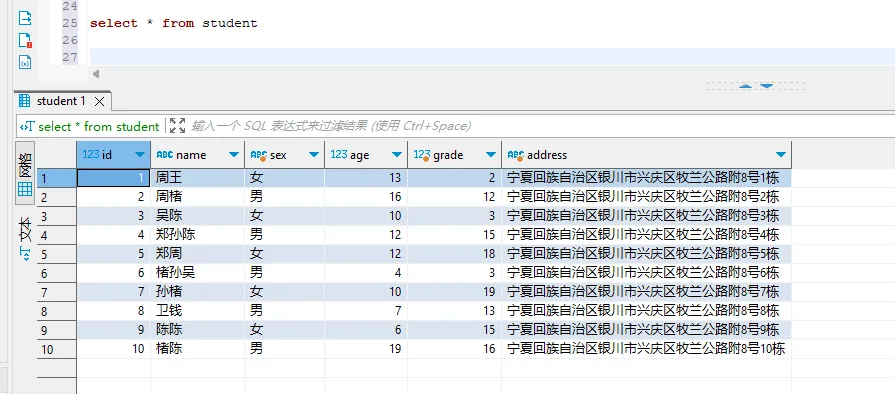Image resolution: width=895 pixels, height=394 pixels.
Task: Click the variables file icon in gutter
Action: [25, 62]
